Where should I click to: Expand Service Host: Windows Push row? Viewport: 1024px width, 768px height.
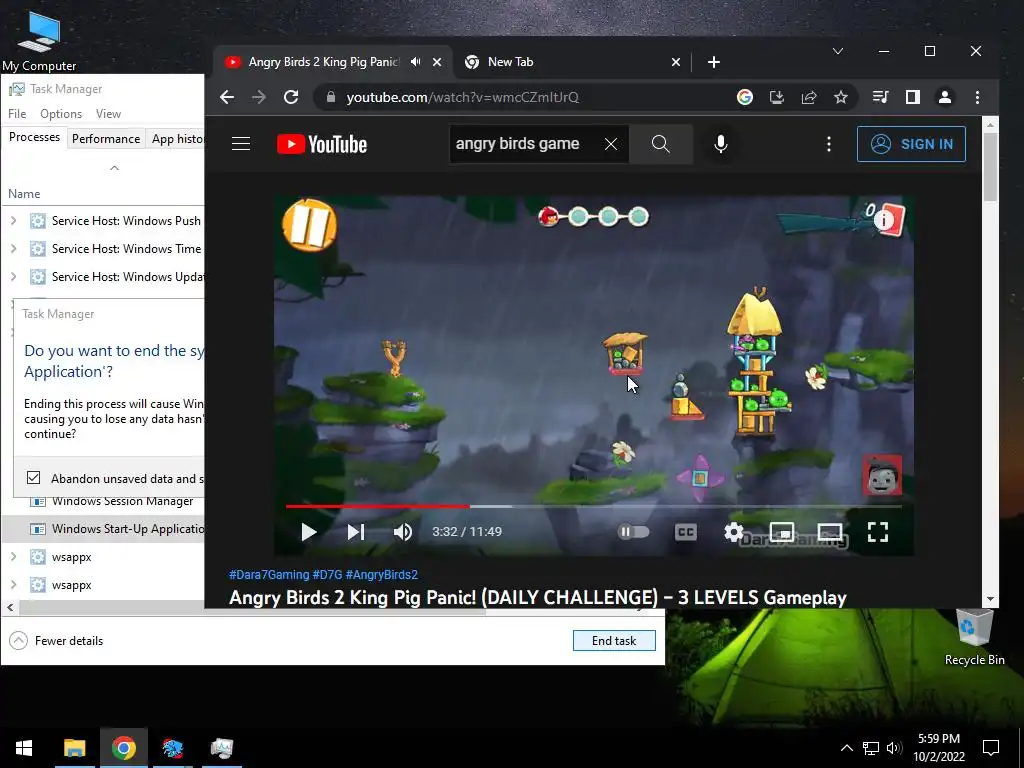click(x=13, y=221)
